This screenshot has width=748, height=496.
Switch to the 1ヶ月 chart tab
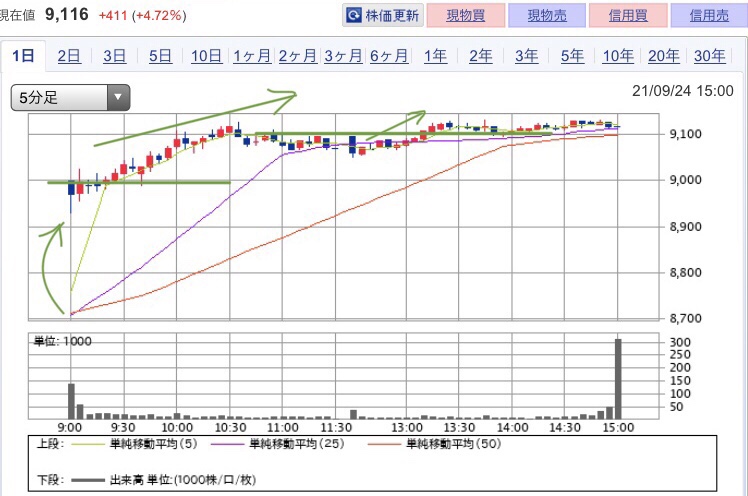(x=252, y=56)
